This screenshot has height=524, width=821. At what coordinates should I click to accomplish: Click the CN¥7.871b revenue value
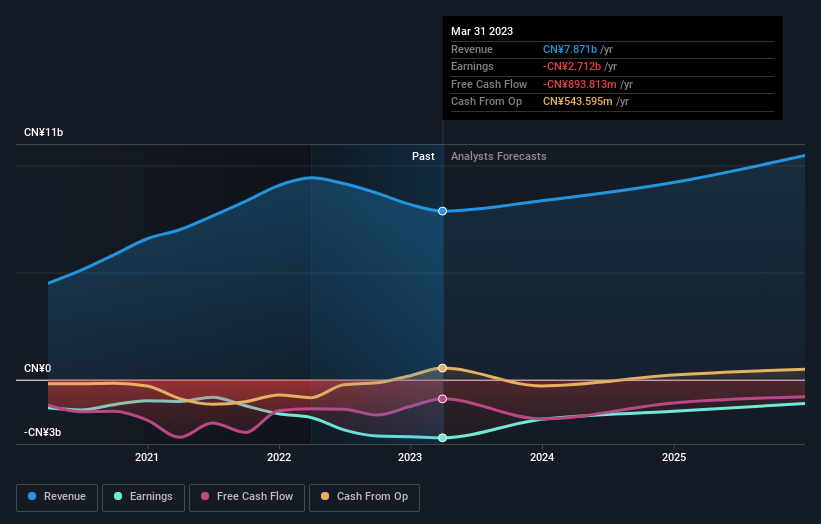pos(570,49)
